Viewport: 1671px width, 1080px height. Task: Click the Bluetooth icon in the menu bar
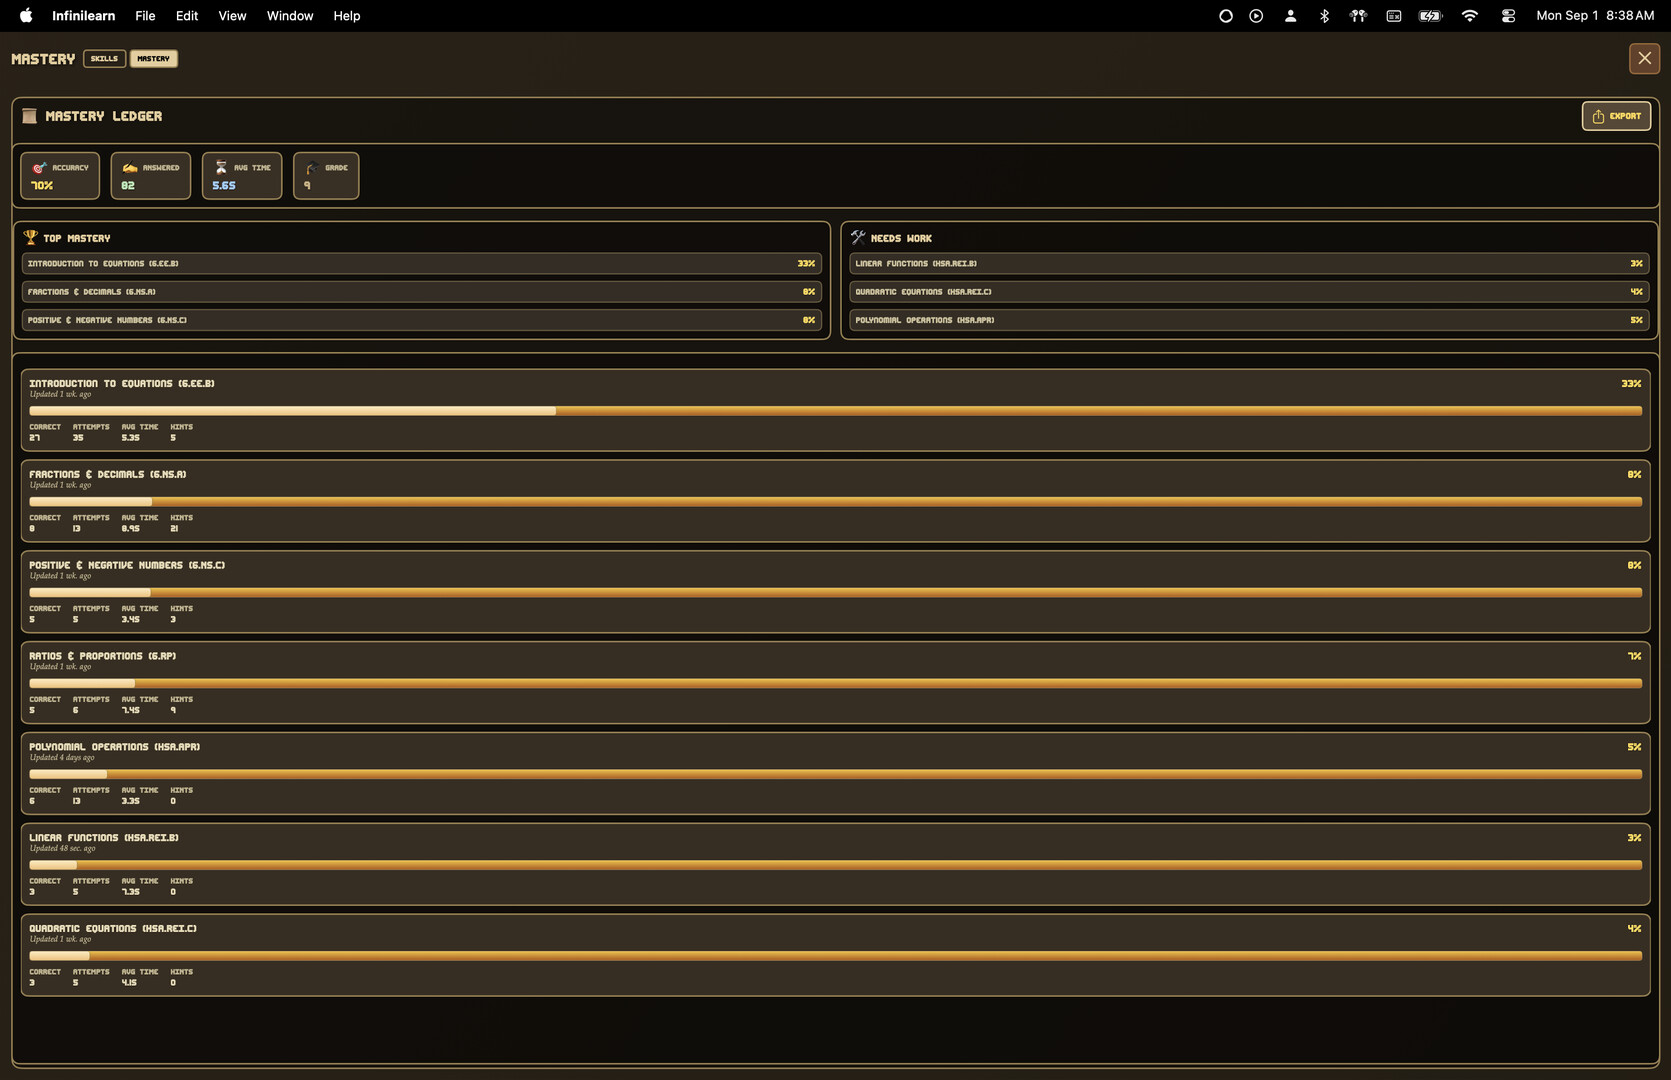pyautogui.click(x=1324, y=15)
